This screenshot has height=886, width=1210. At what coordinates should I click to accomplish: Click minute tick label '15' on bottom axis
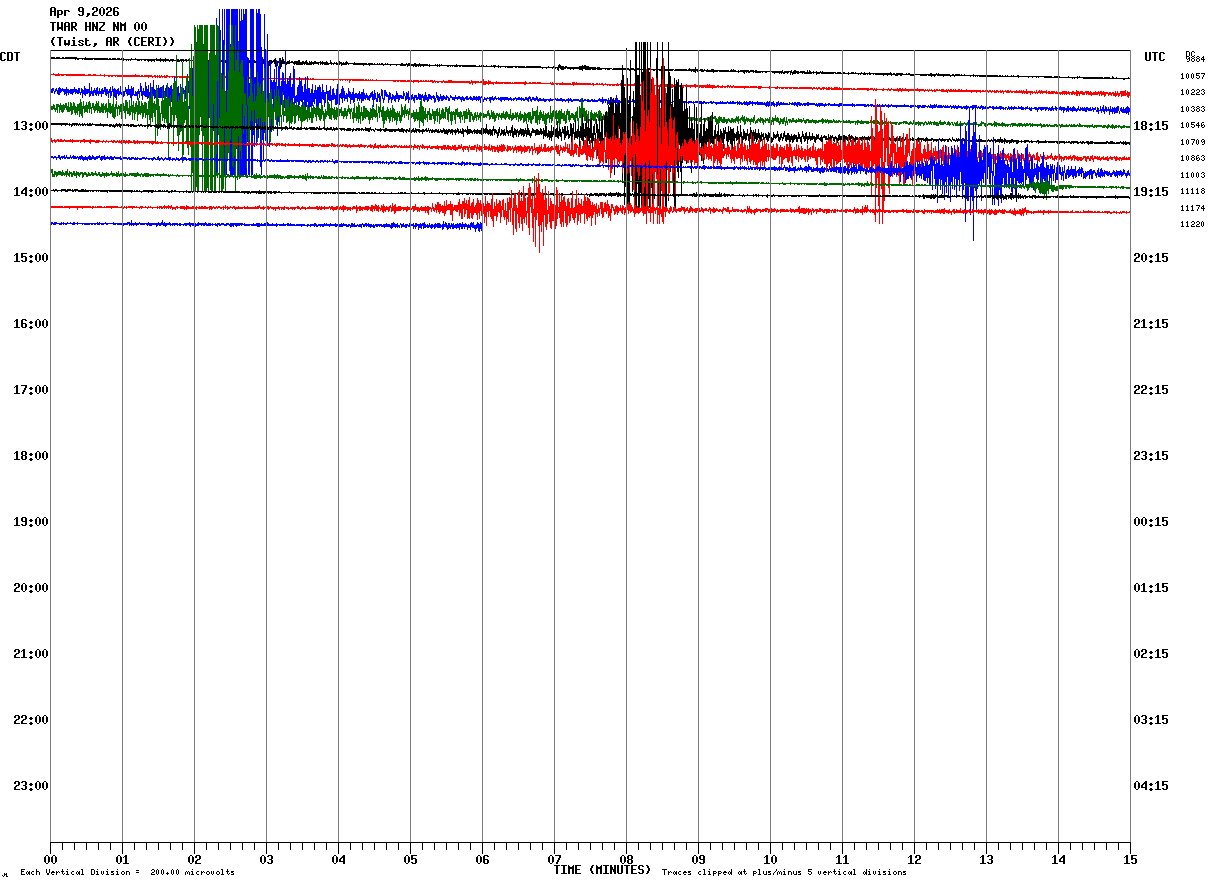point(1130,859)
